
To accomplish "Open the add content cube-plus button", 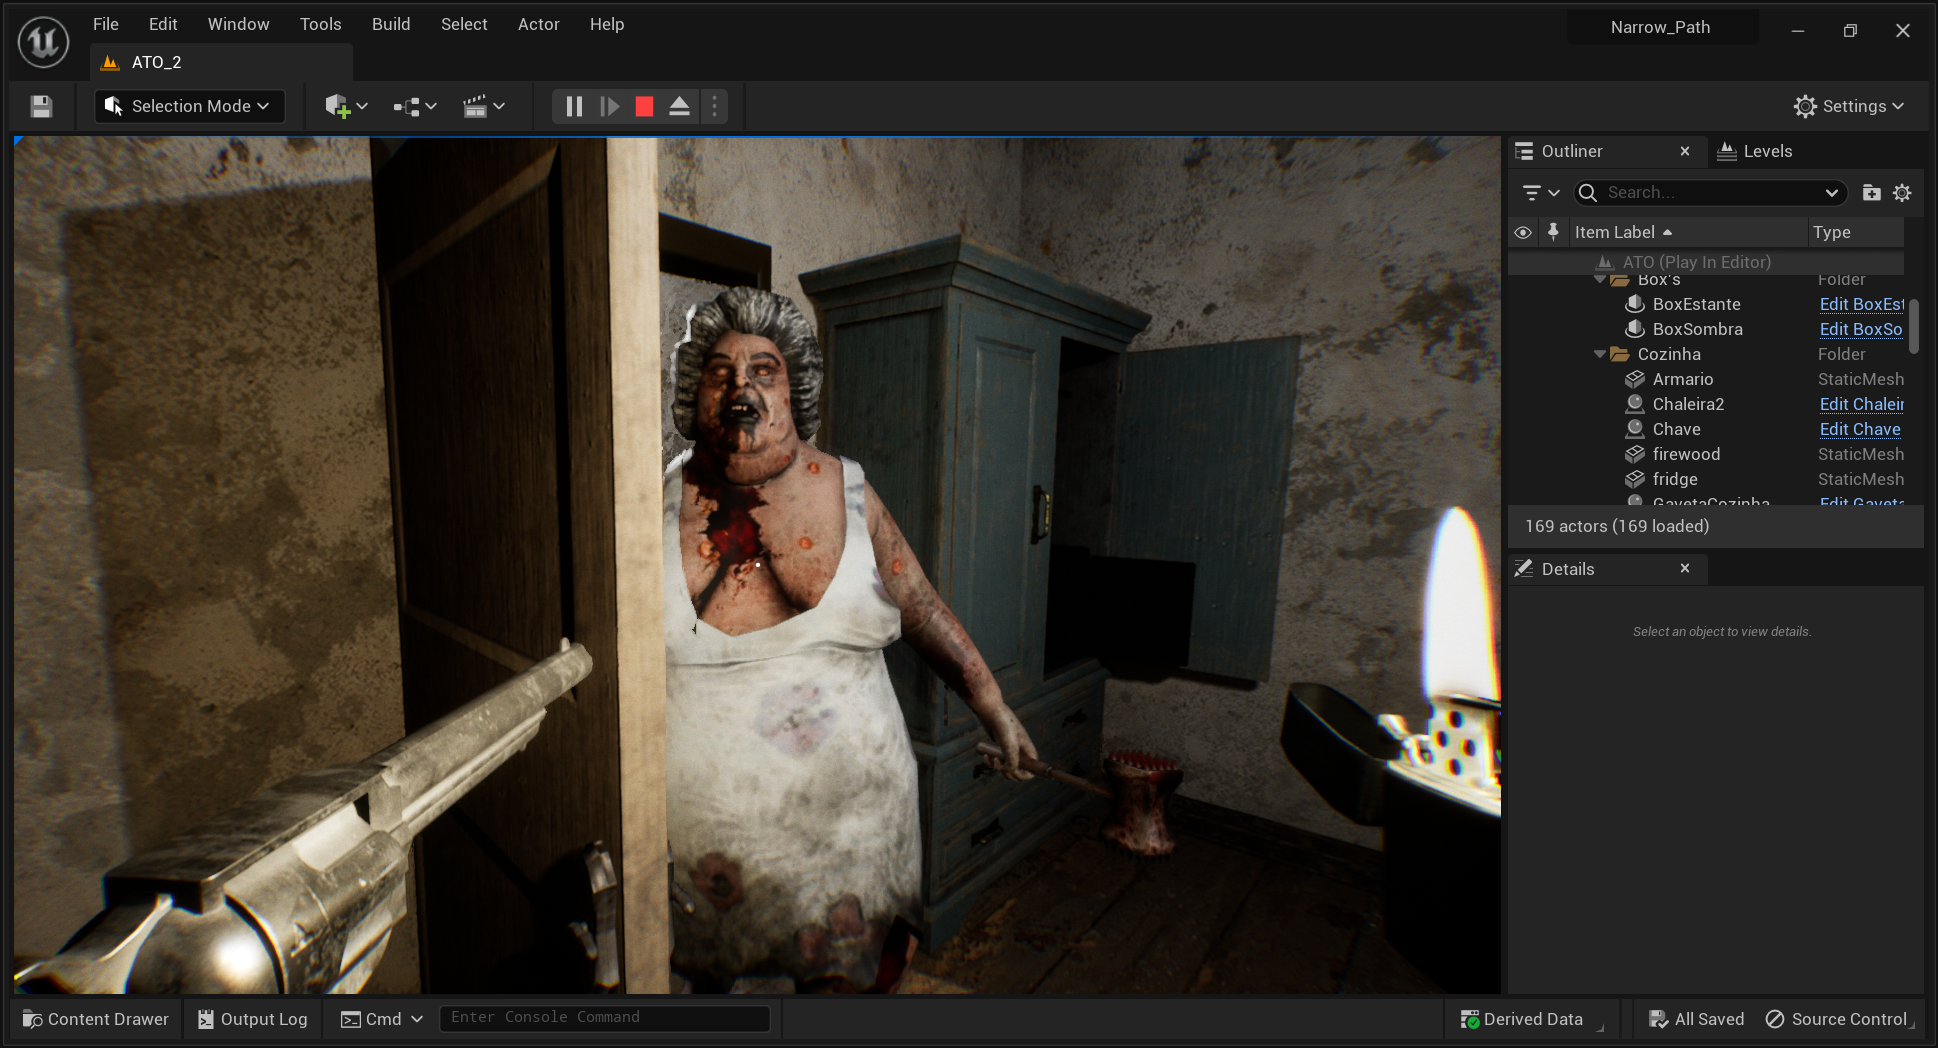I will coord(346,106).
